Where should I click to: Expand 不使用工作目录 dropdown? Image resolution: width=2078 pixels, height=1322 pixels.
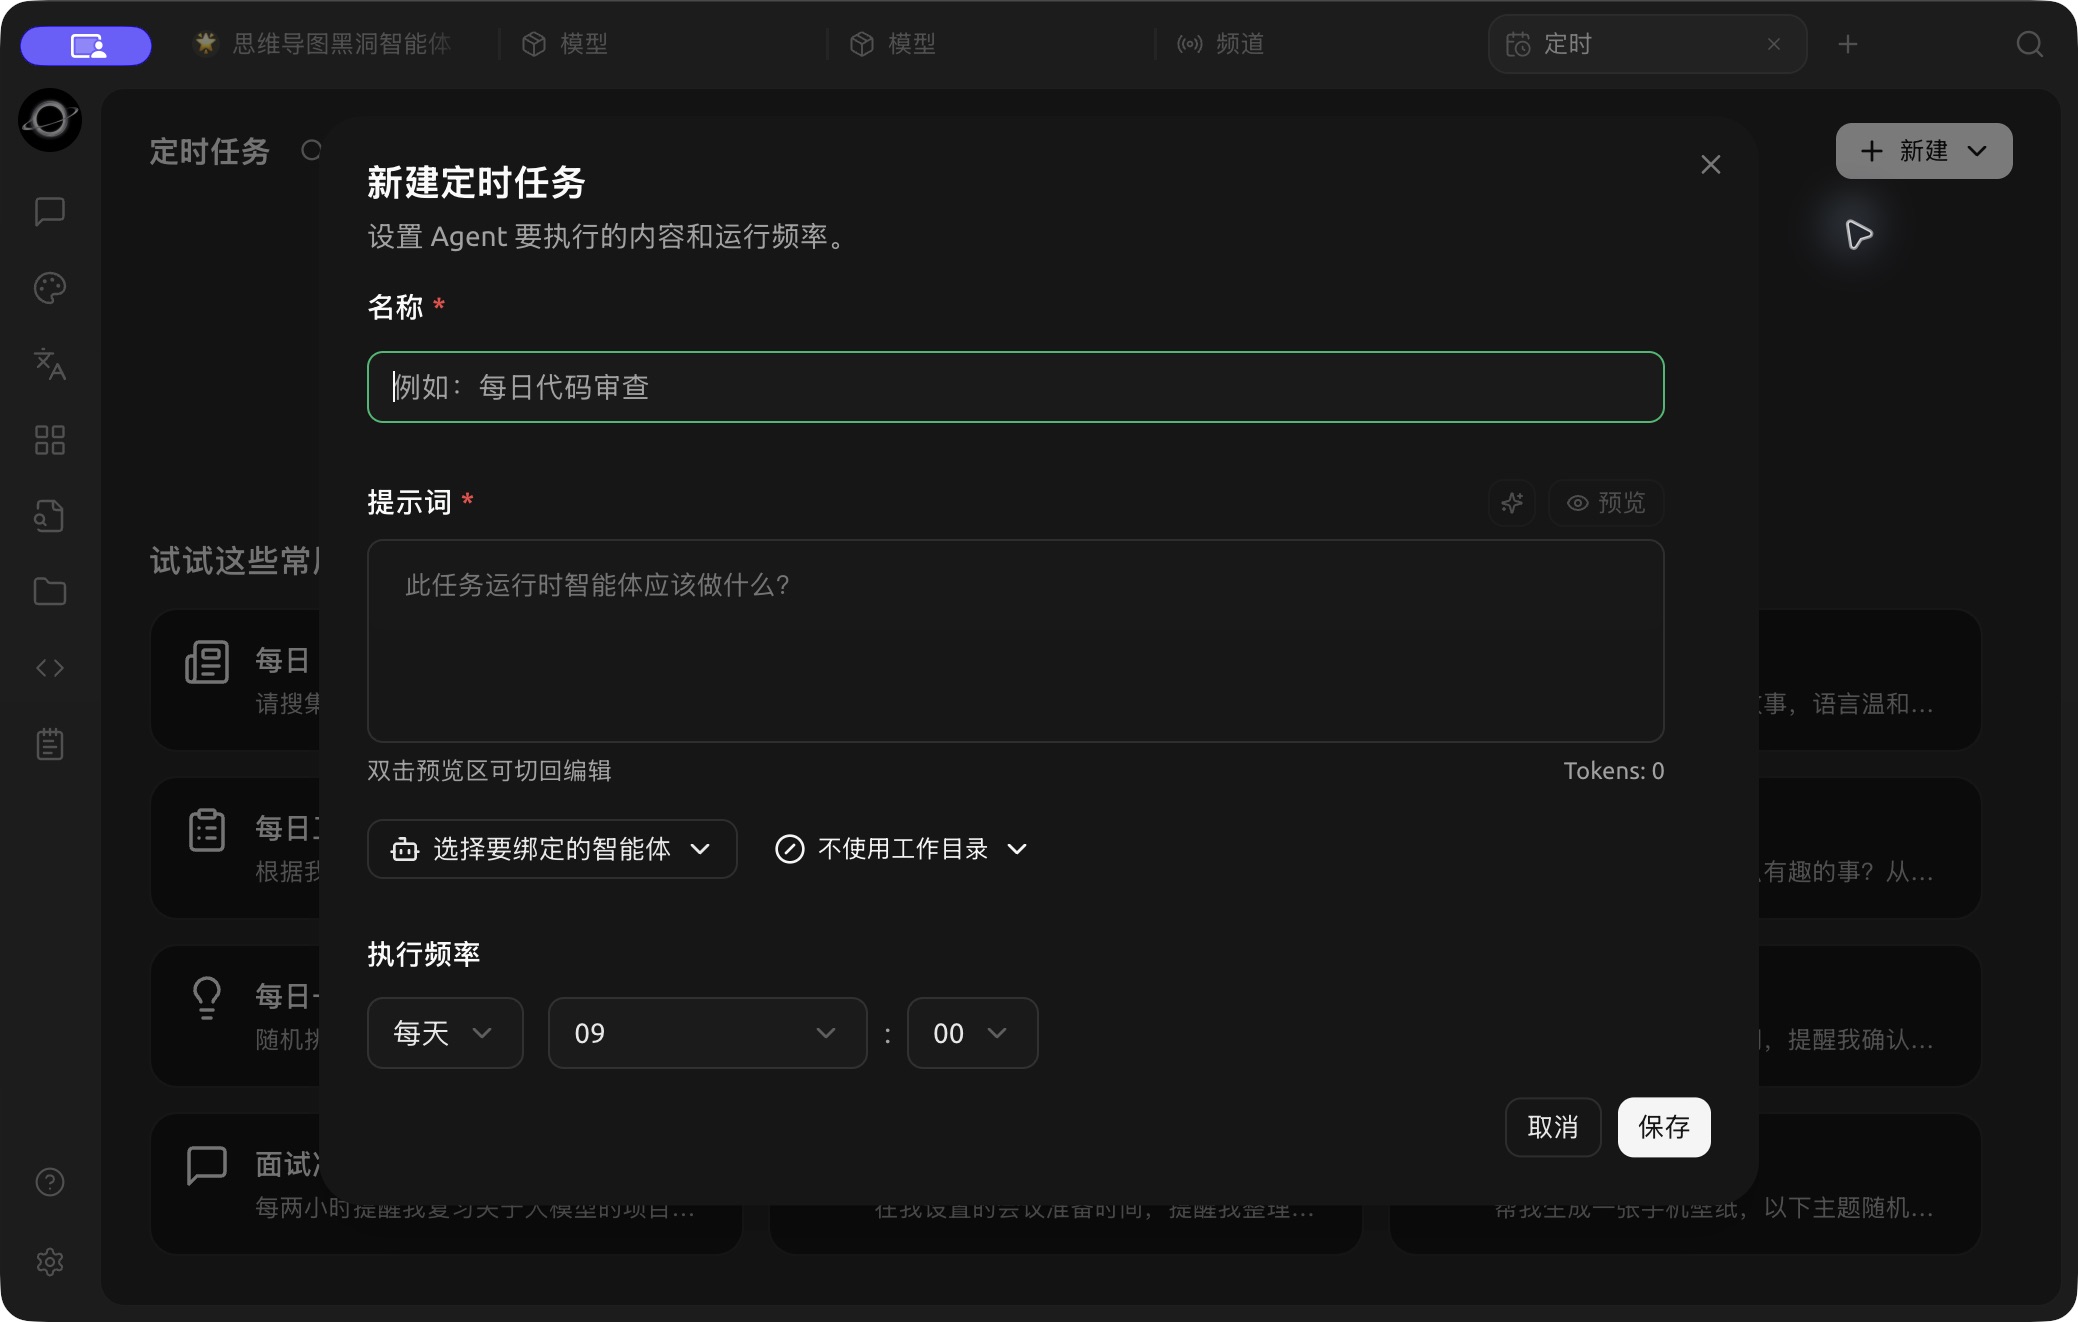pyautogui.click(x=901, y=849)
